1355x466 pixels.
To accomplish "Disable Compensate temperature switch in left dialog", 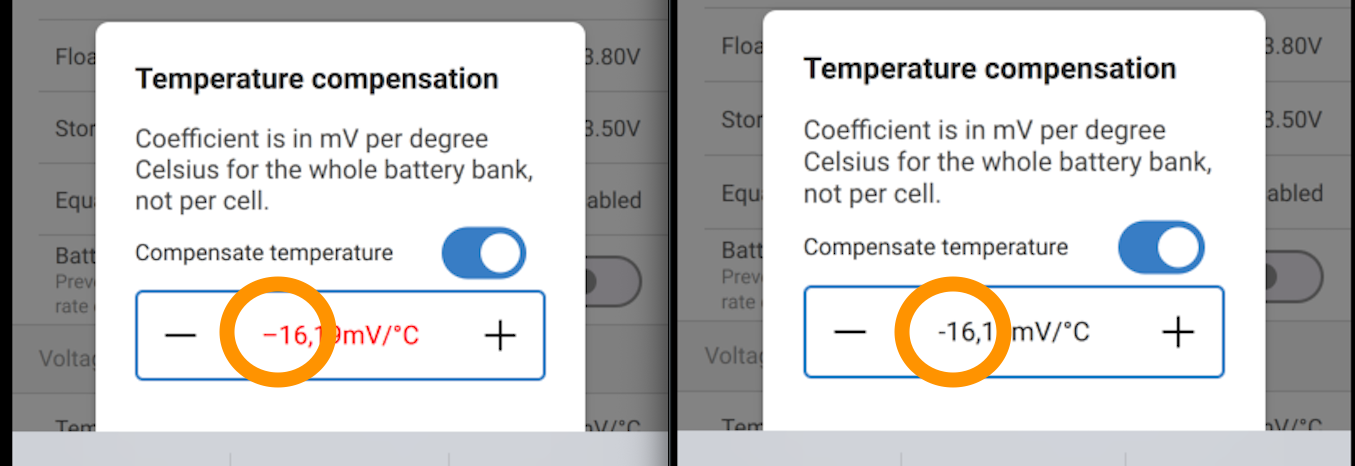I will 484,253.
